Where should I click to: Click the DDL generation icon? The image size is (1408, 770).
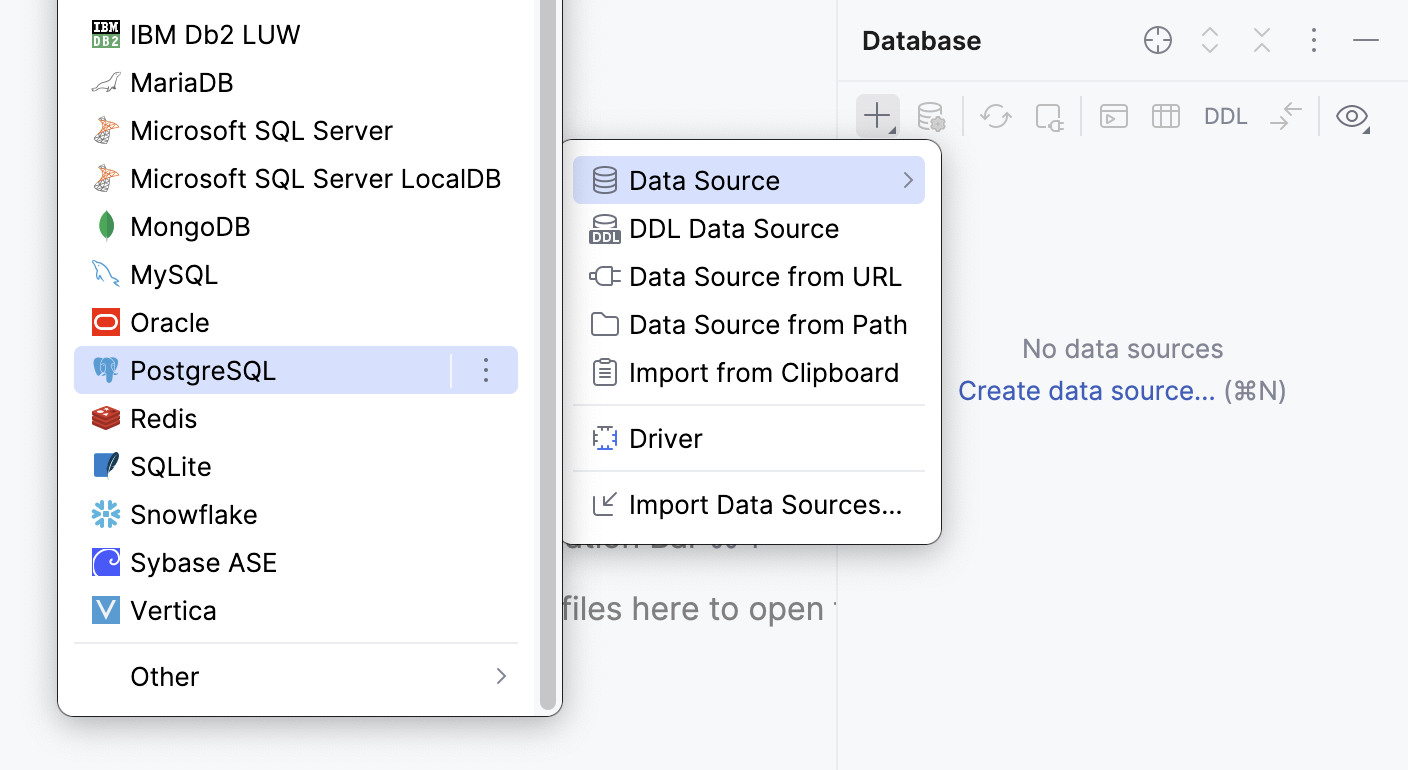[x=1225, y=116]
